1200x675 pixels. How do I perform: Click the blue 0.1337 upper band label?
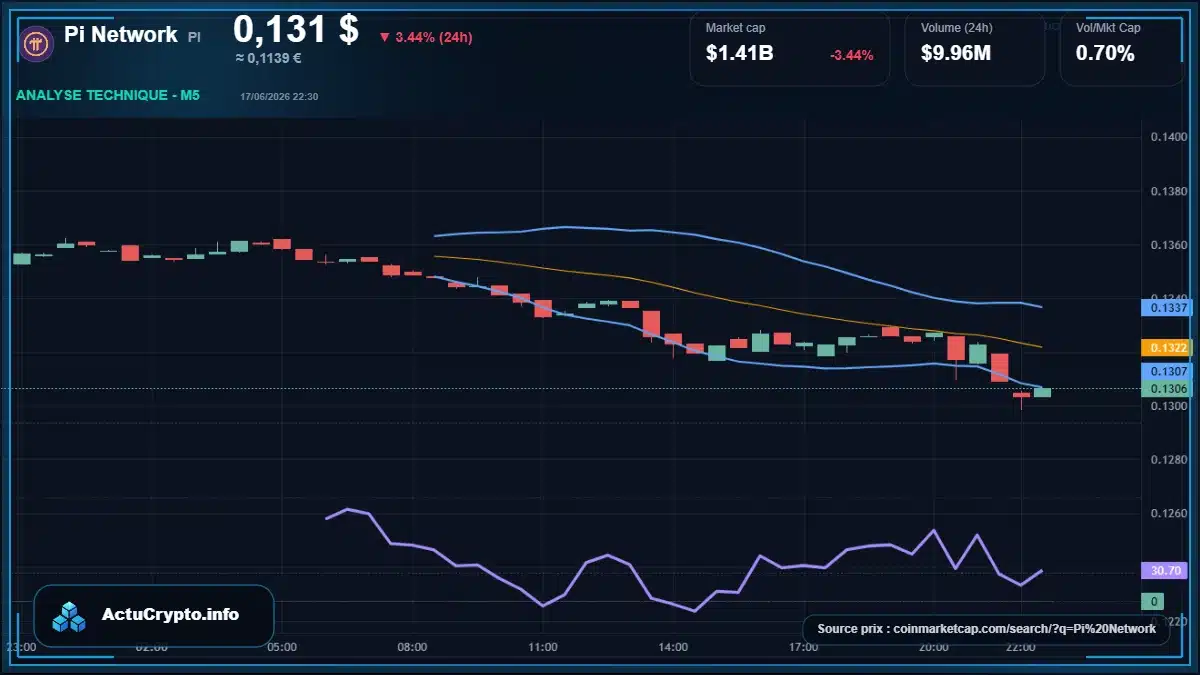pyautogui.click(x=1168, y=308)
